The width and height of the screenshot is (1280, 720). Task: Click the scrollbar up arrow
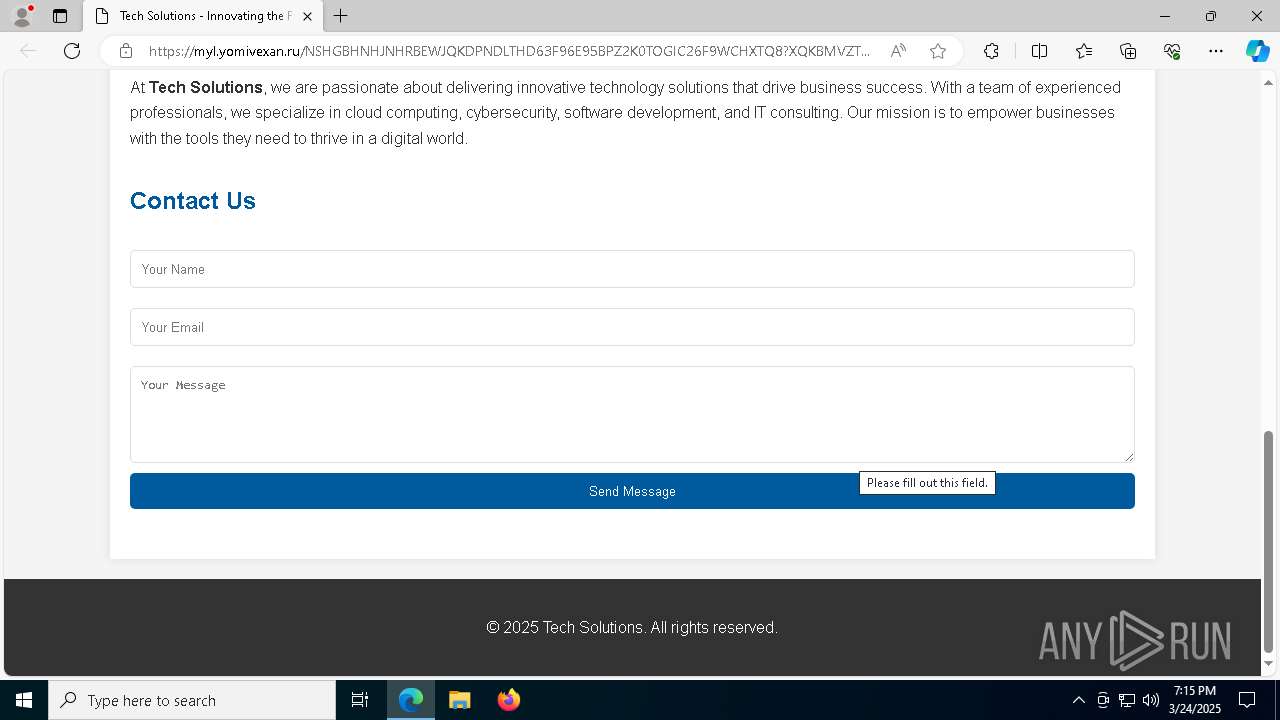click(x=1269, y=82)
